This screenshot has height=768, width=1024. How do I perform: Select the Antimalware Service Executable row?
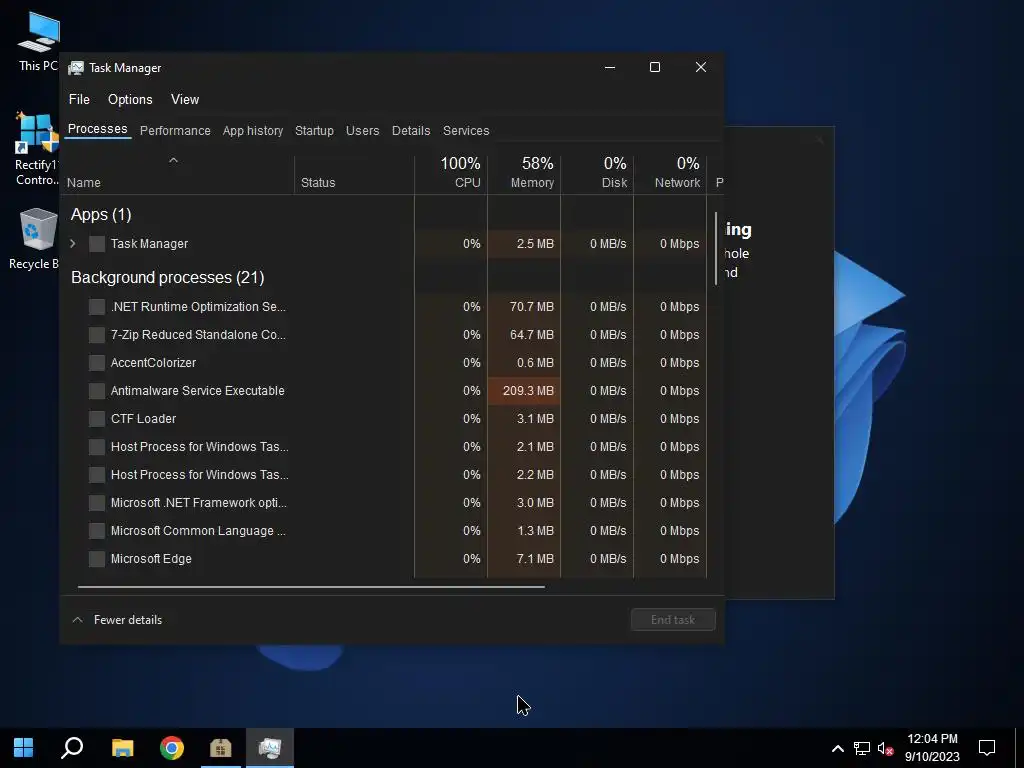(383, 391)
